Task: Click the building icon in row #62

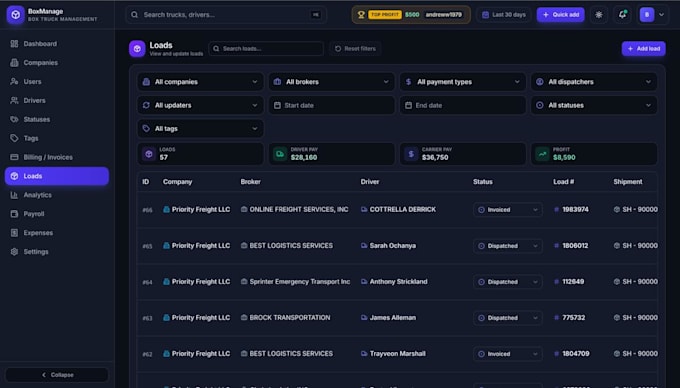Action: pos(166,353)
